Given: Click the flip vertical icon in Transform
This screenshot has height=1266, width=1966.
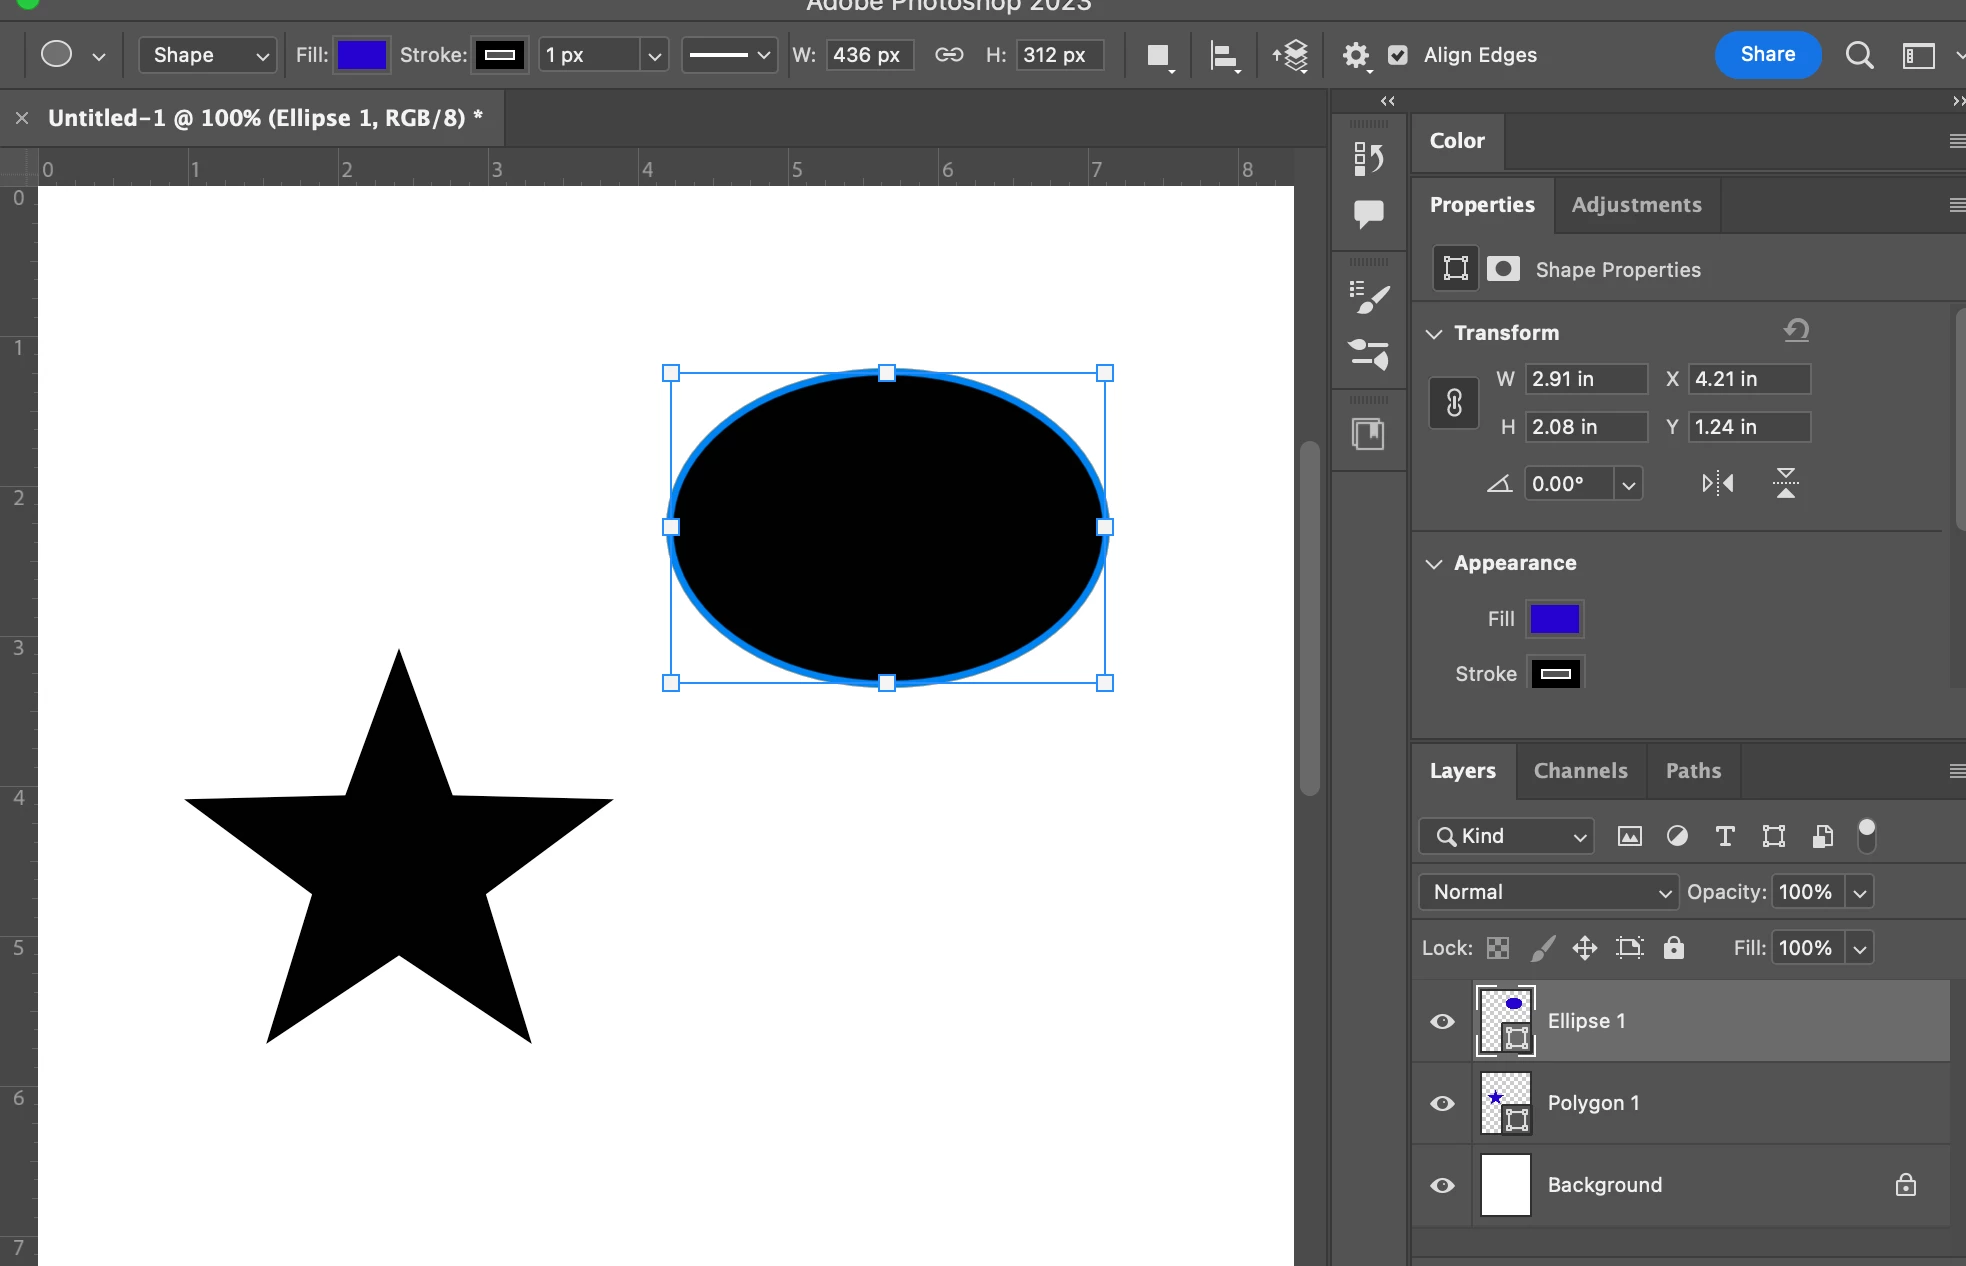Looking at the screenshot, I should click(1785, 484).
